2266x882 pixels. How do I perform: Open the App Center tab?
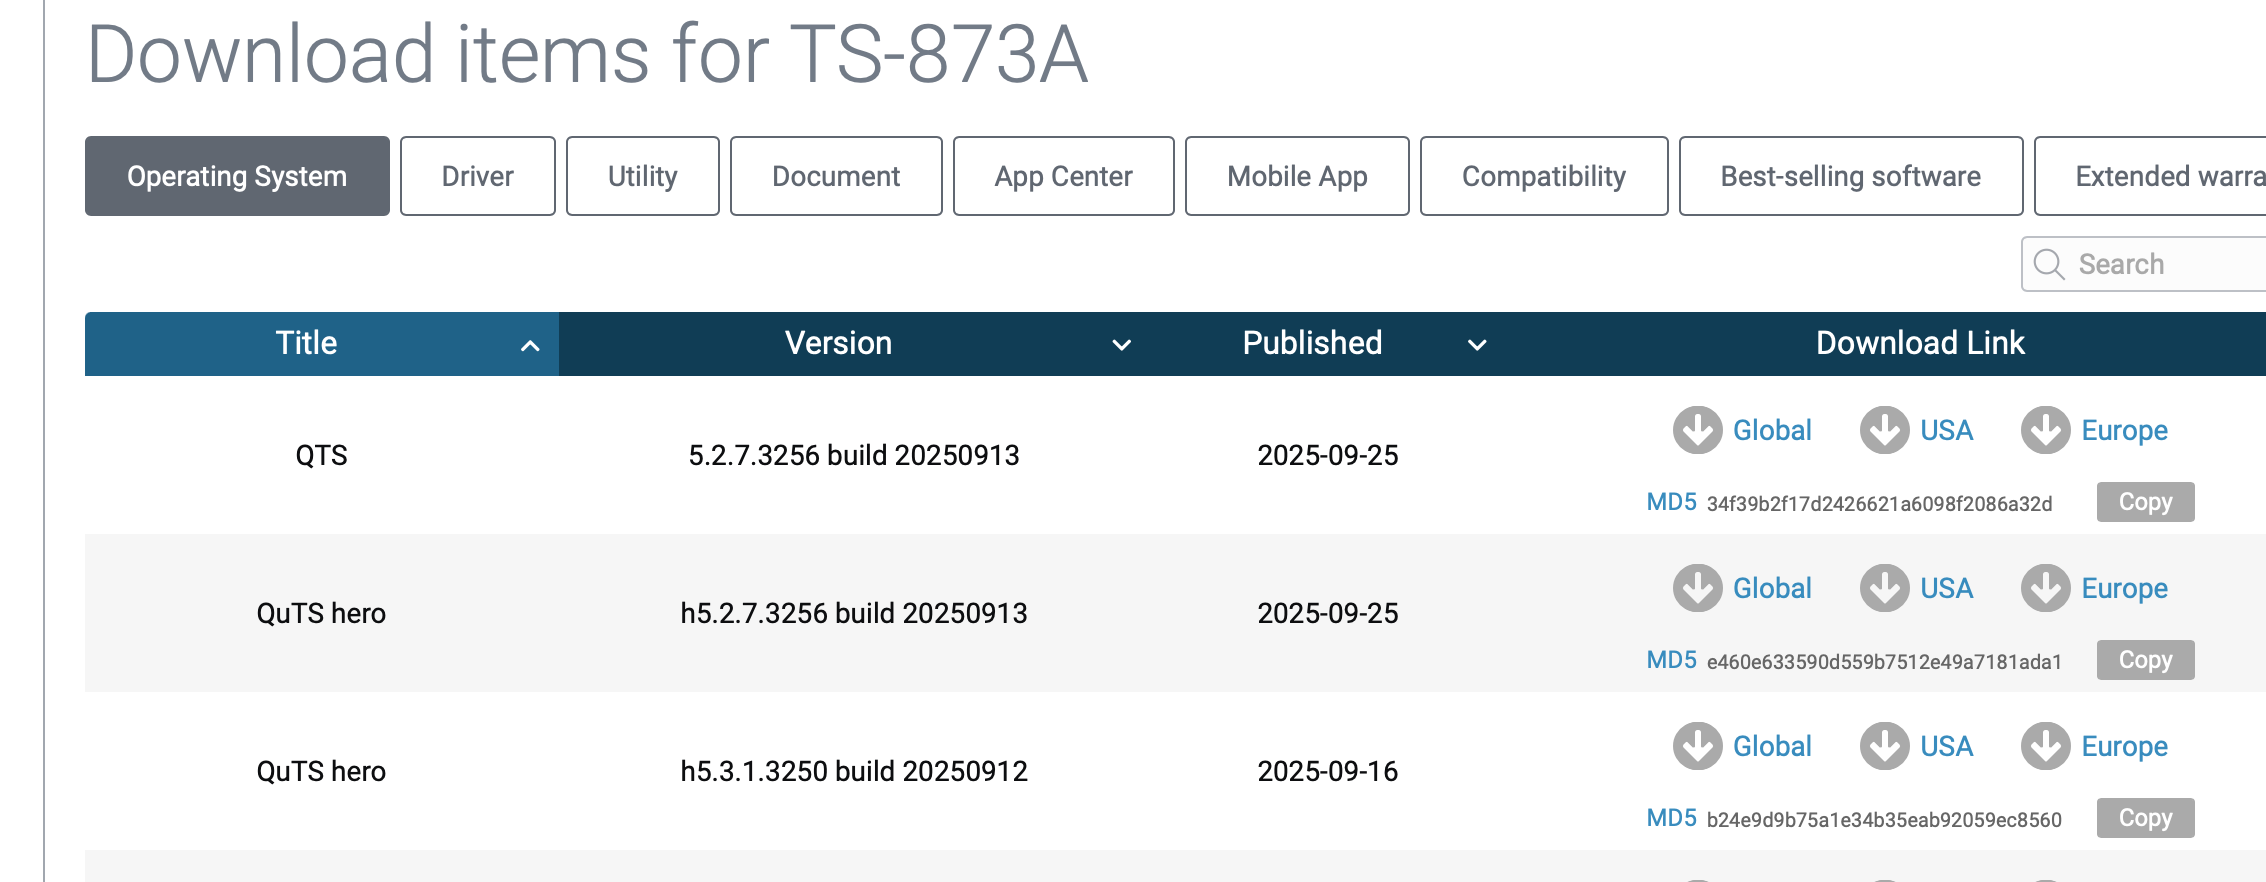click(1063, 176)
